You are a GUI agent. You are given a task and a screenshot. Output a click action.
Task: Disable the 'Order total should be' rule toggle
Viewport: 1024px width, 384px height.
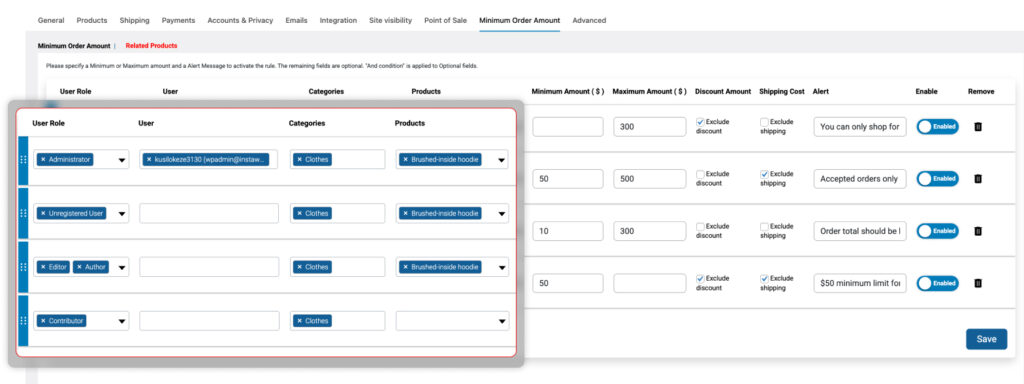point(938,231)
